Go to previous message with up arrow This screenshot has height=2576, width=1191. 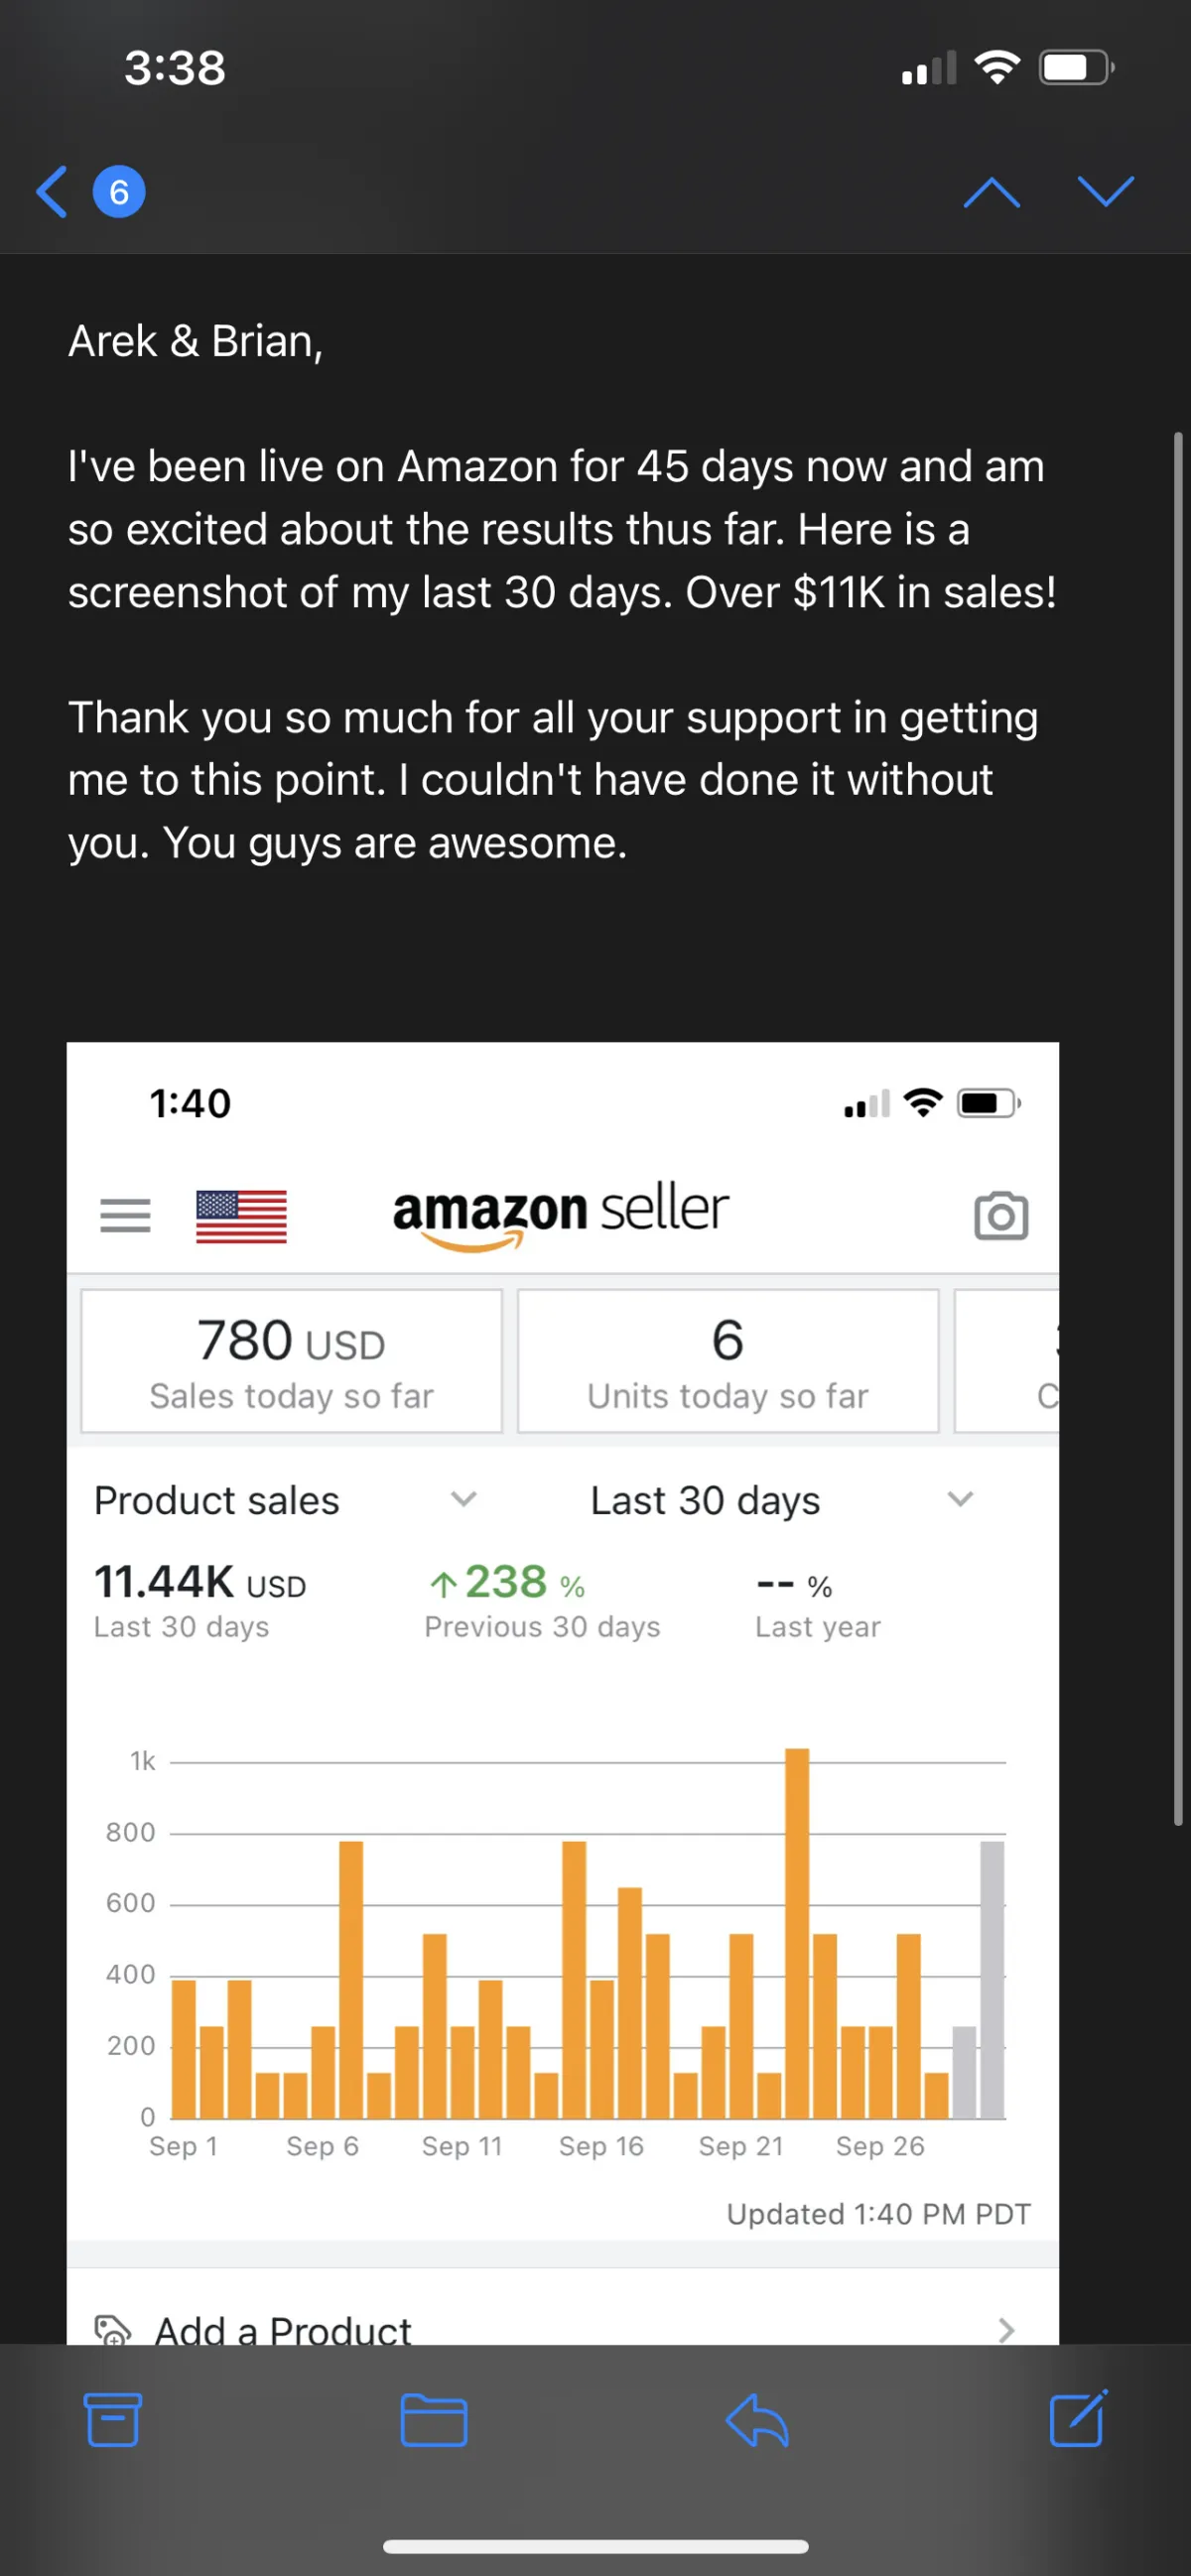991,192
